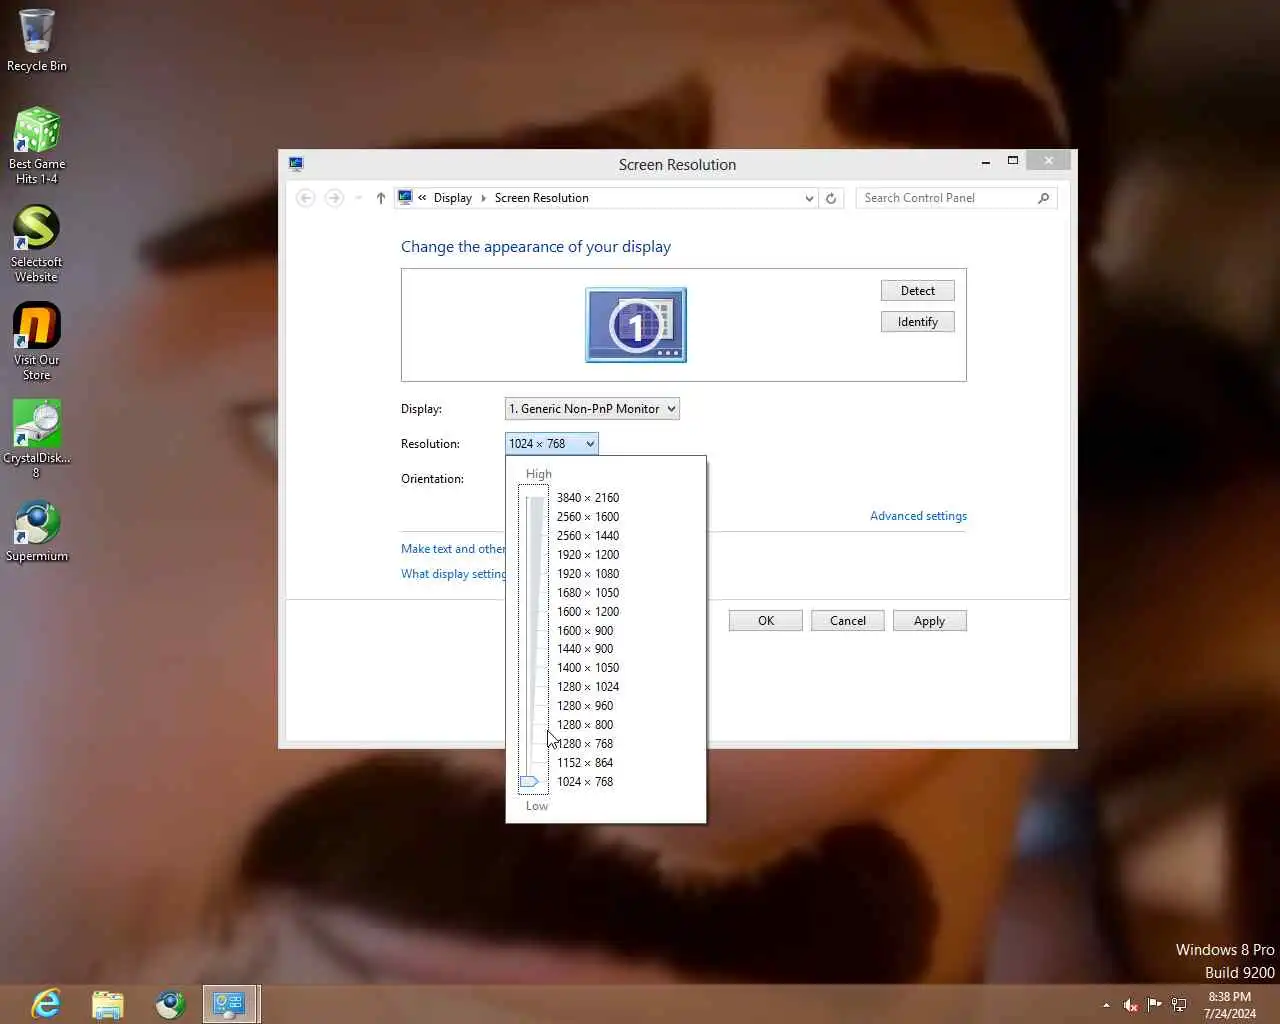The height and width of the screenshot is (1024, 1280).
Task: Choose 2560 × 1600 resolution
Action: pyautogui.click(x=588, y=517)
